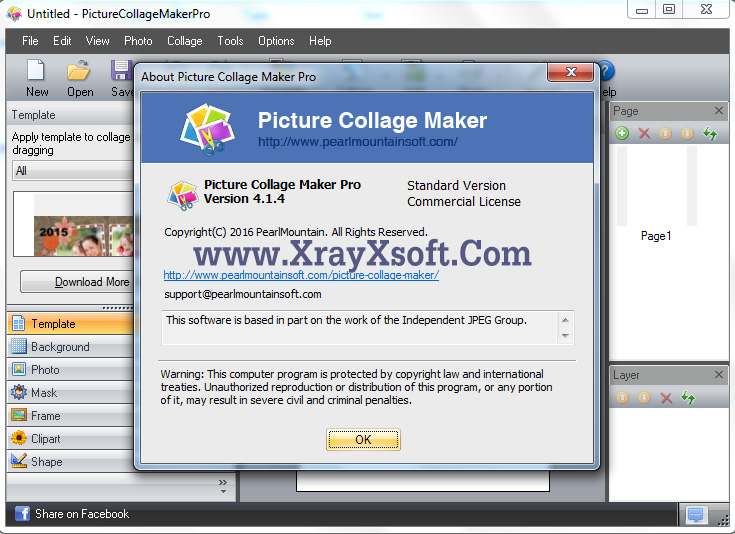The image size is (735, 534).
Task: Select the Shape sidebar category
Action: 70,461
